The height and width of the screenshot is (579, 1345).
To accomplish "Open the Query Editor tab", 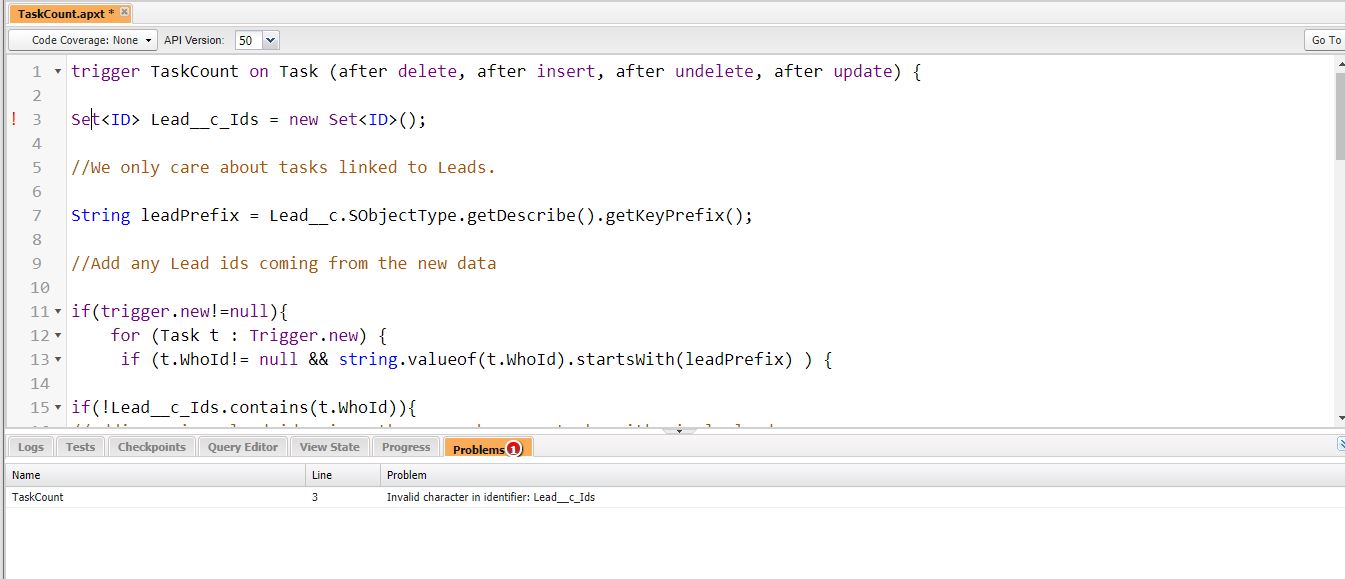I will (242, 447).
